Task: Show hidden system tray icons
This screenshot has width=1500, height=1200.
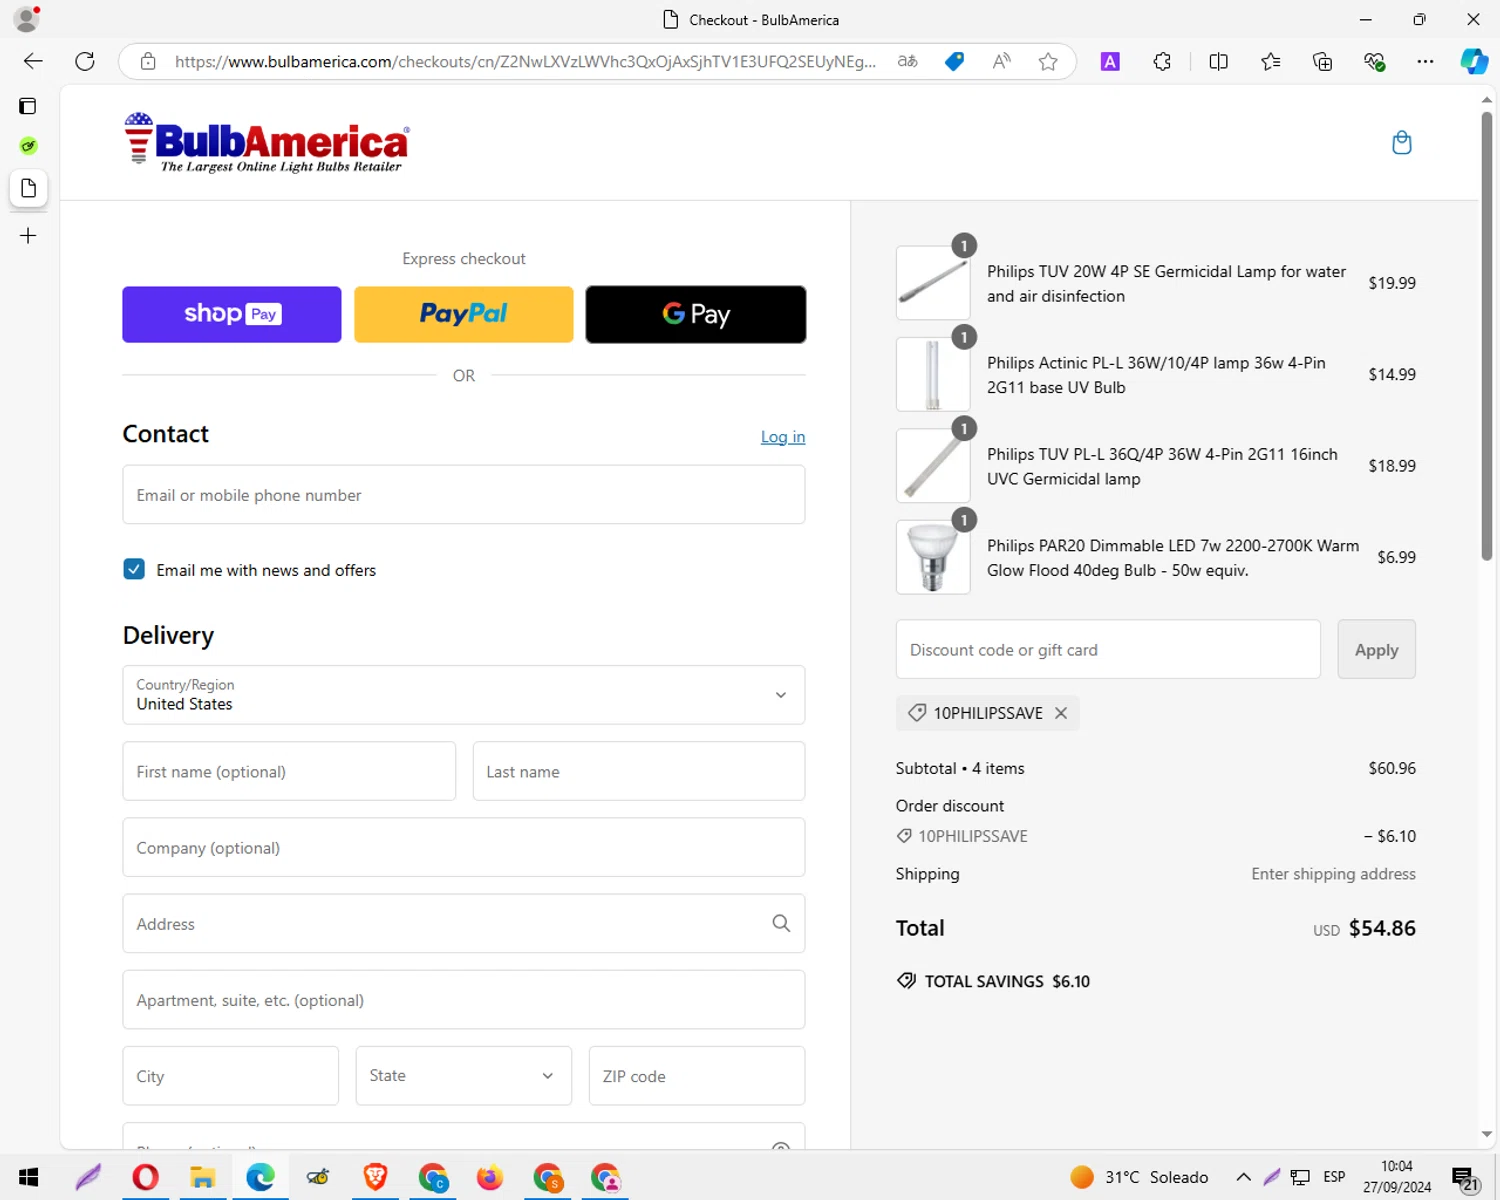Action: click(1243, 1177)
